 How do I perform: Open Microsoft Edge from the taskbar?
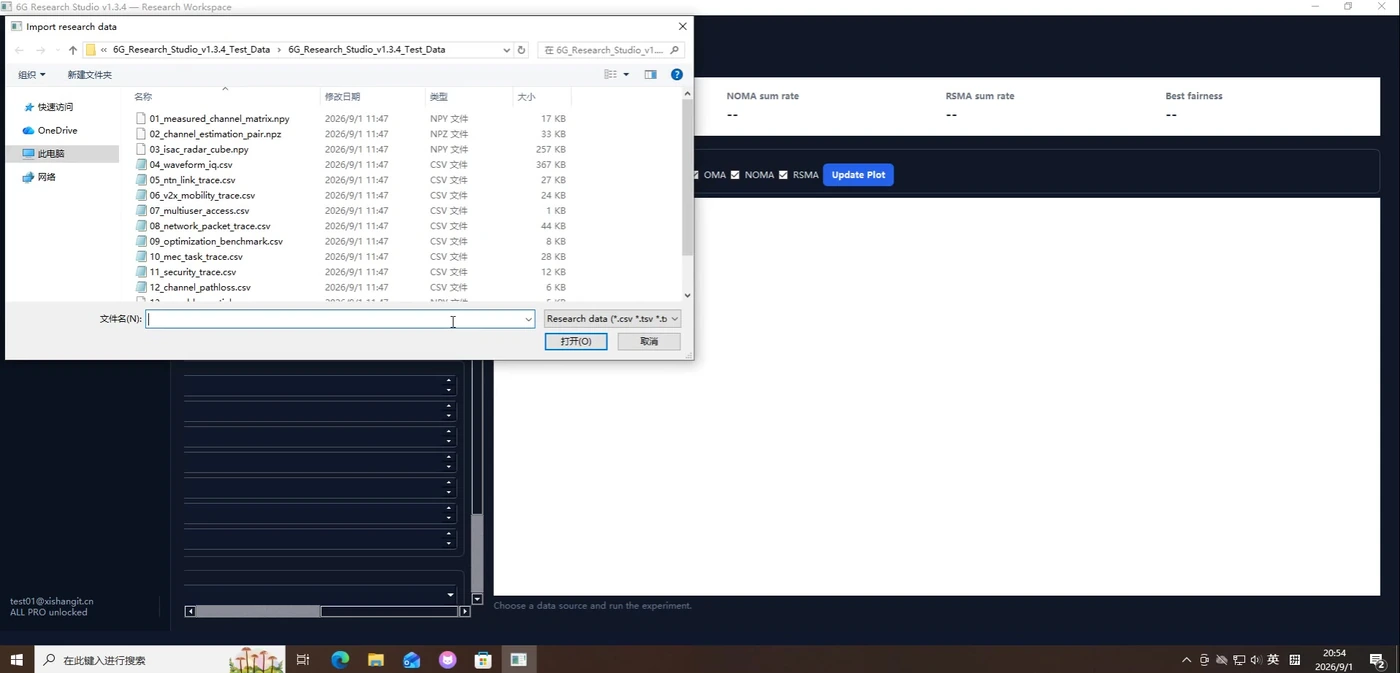pyautogui.click(x=340, y=660)
